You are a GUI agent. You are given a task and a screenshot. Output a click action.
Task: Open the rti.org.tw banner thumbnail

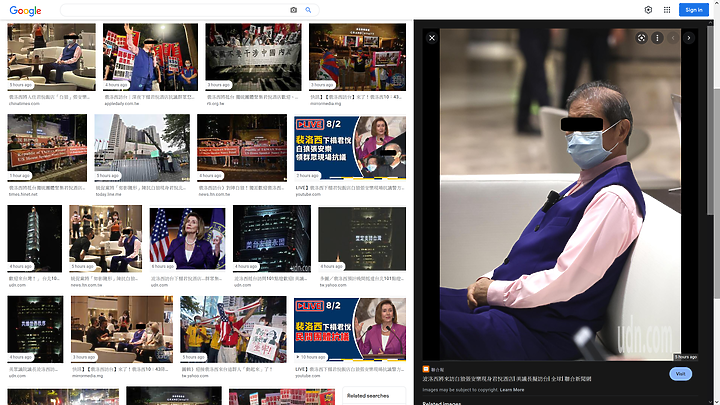coord(253,57)
